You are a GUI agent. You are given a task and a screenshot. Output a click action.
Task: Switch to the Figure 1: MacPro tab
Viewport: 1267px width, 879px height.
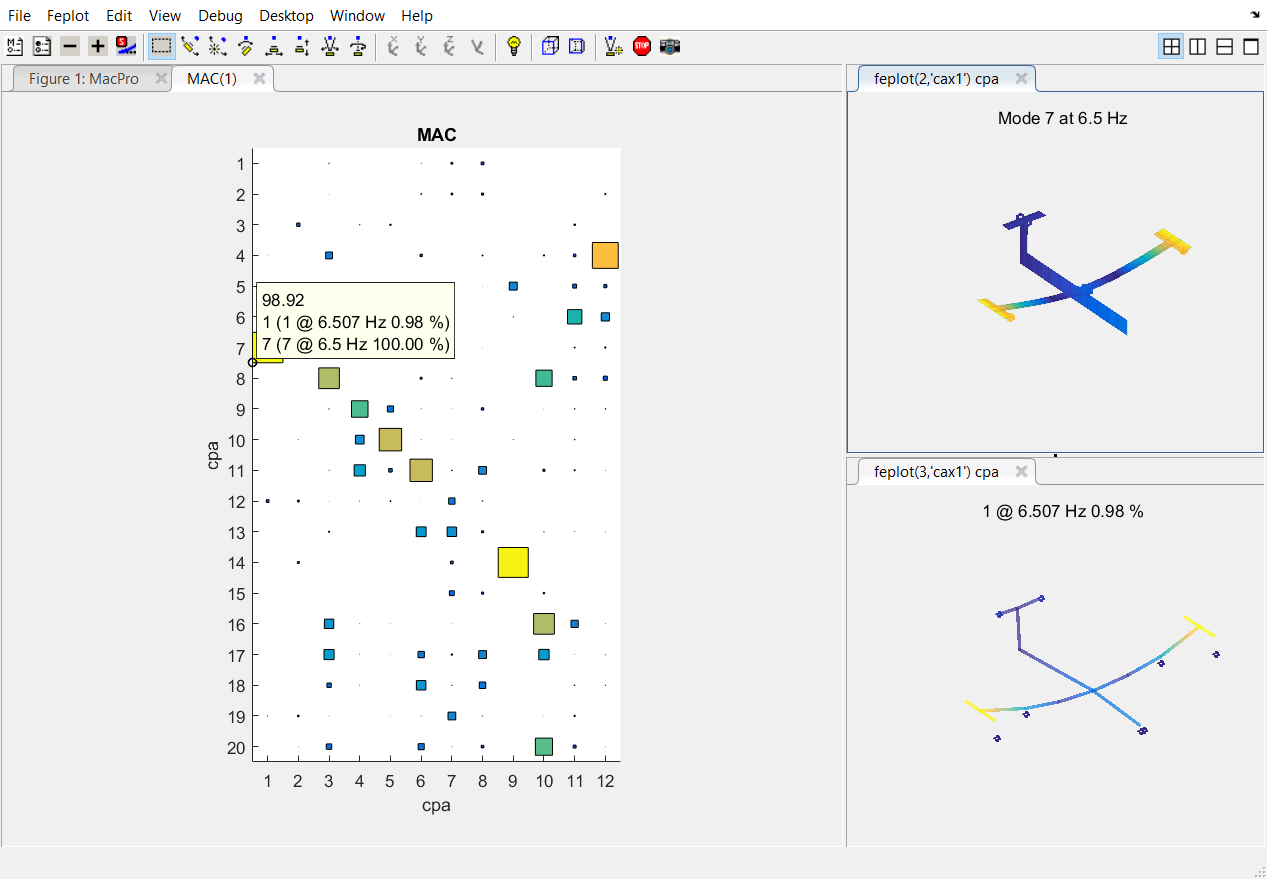tap(83, 79)
